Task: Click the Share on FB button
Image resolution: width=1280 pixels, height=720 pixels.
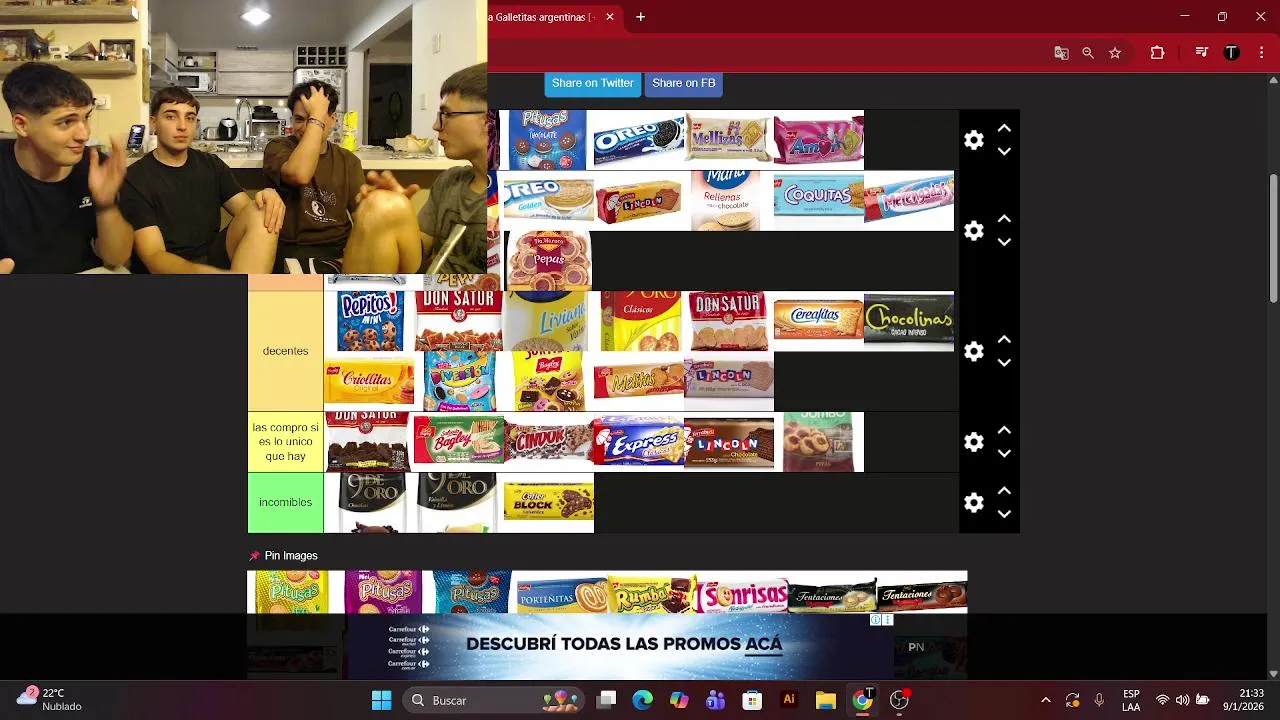Action: pyautogui.click(x=683, y=83)
